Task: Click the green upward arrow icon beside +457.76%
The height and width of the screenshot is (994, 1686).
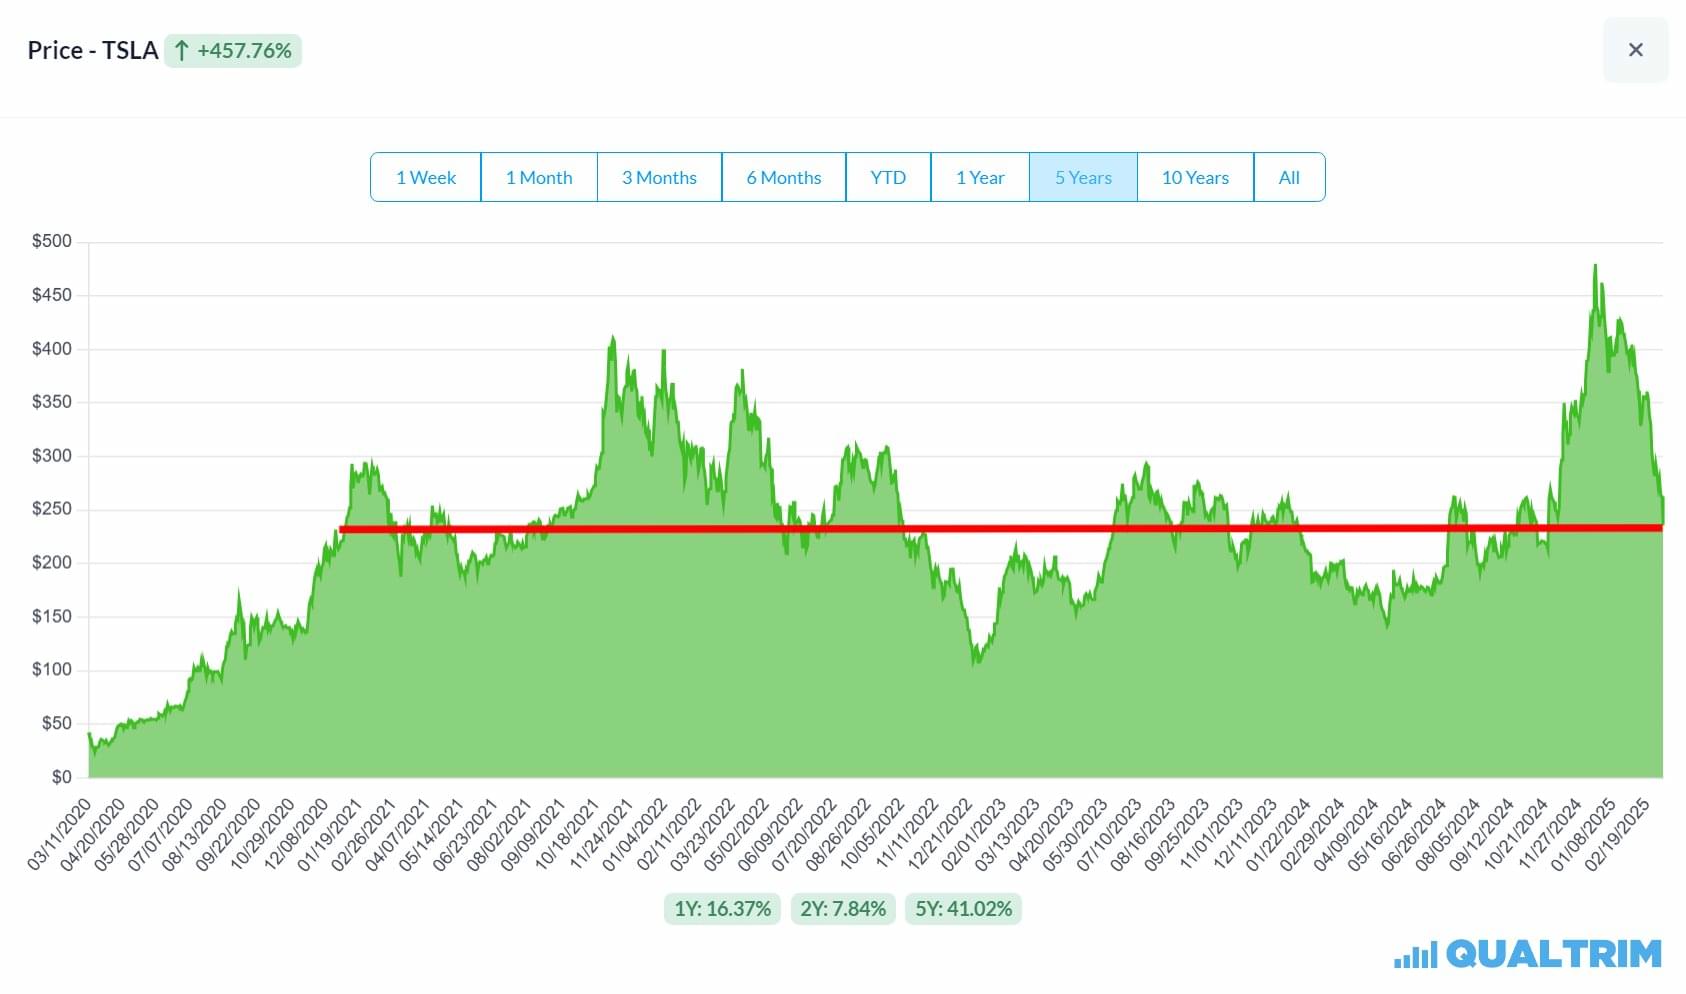Action: click(181, 50)
